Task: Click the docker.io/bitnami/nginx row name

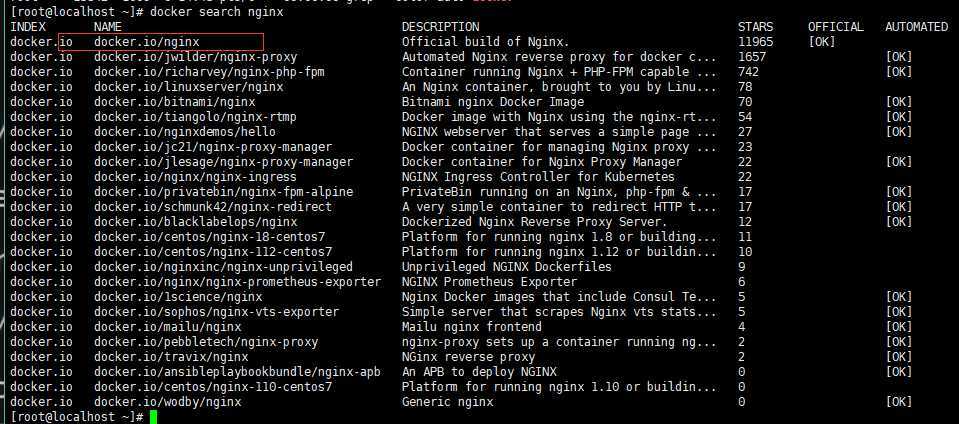Action: 175,102
